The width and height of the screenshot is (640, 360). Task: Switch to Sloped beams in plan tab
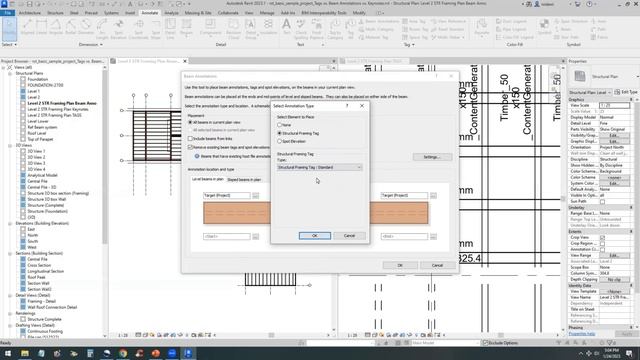click(x=244, y=180)
